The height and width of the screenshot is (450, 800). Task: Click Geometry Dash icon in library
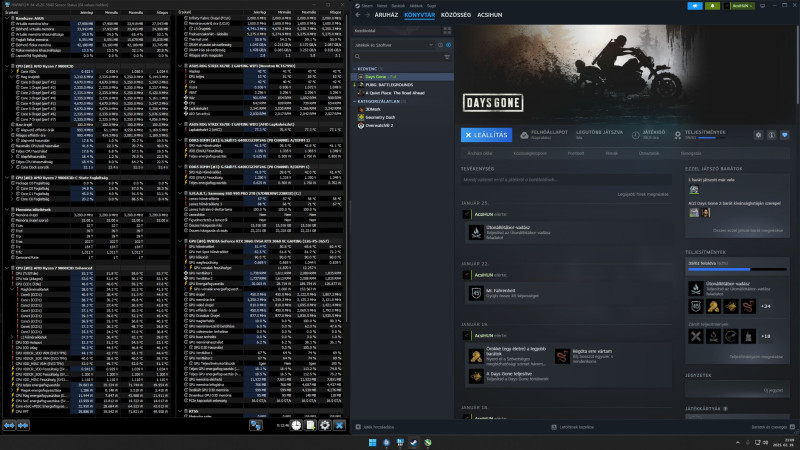coord(361,117)
